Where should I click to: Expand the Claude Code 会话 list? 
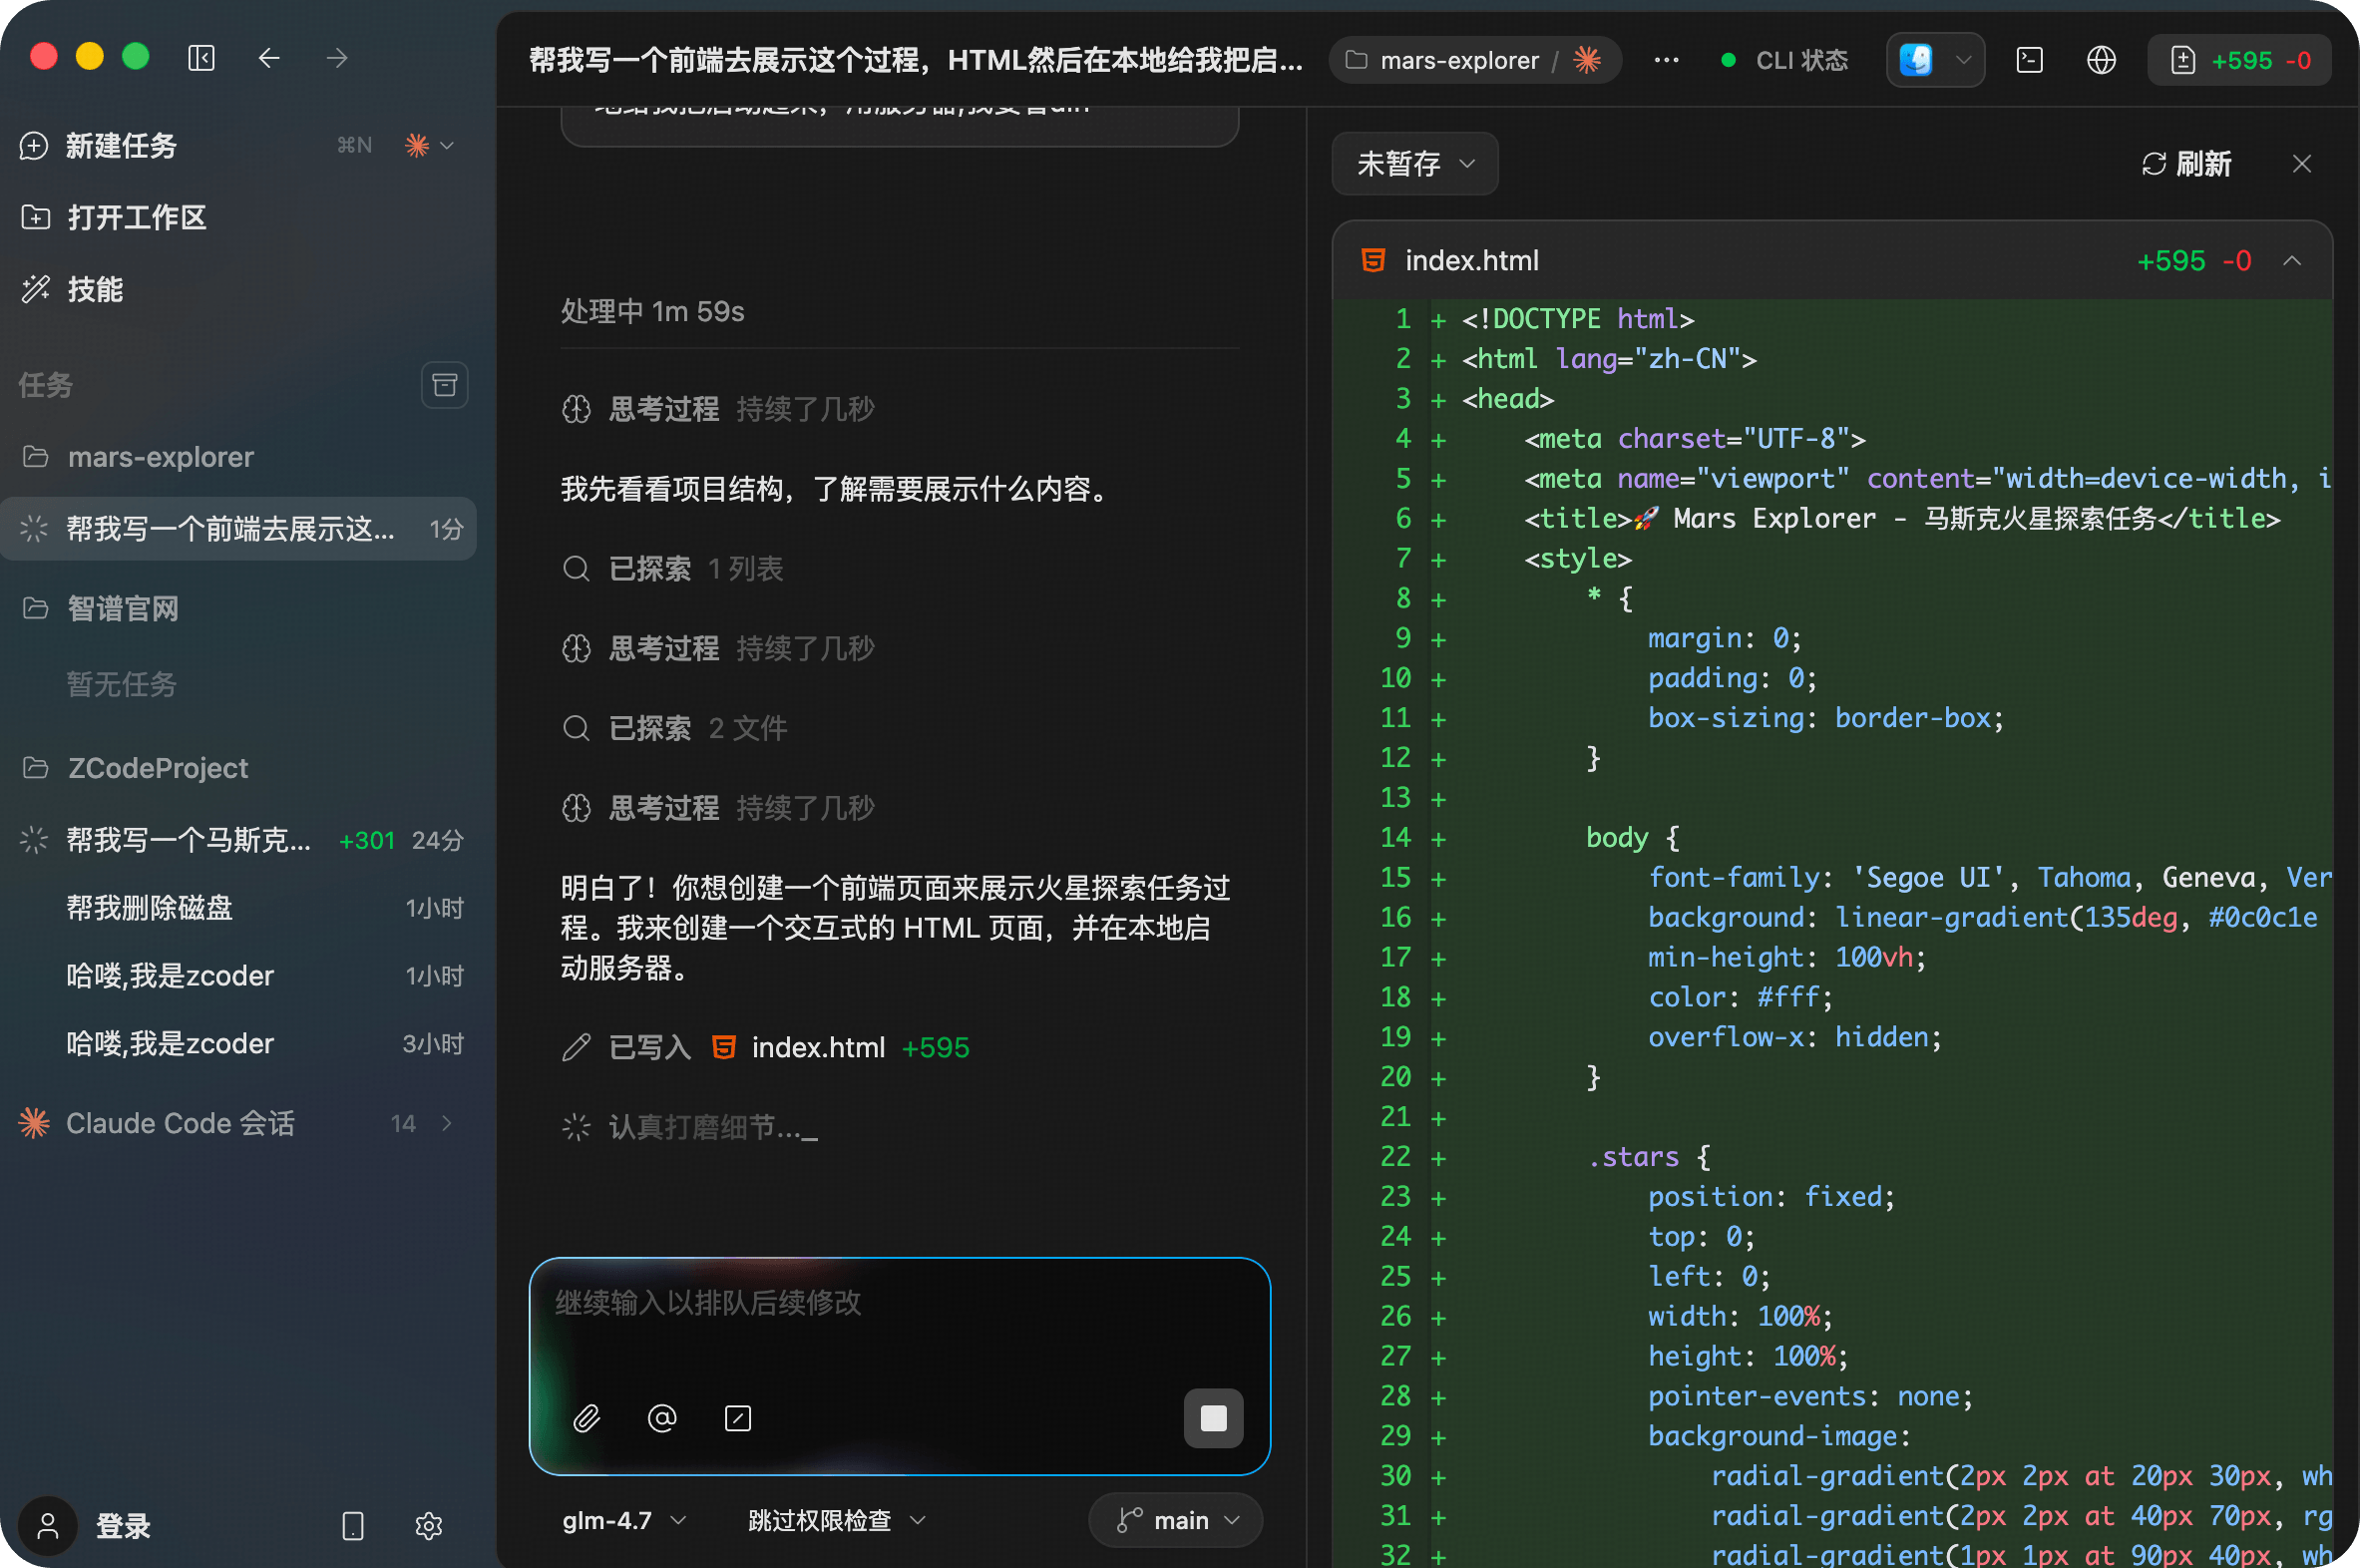[x=446, y=1123]
